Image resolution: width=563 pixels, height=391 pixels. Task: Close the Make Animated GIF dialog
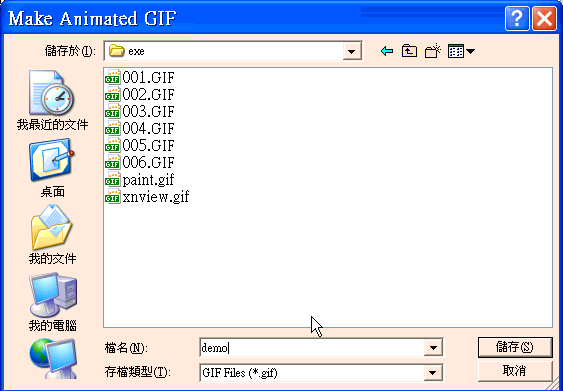coord(544,18)
